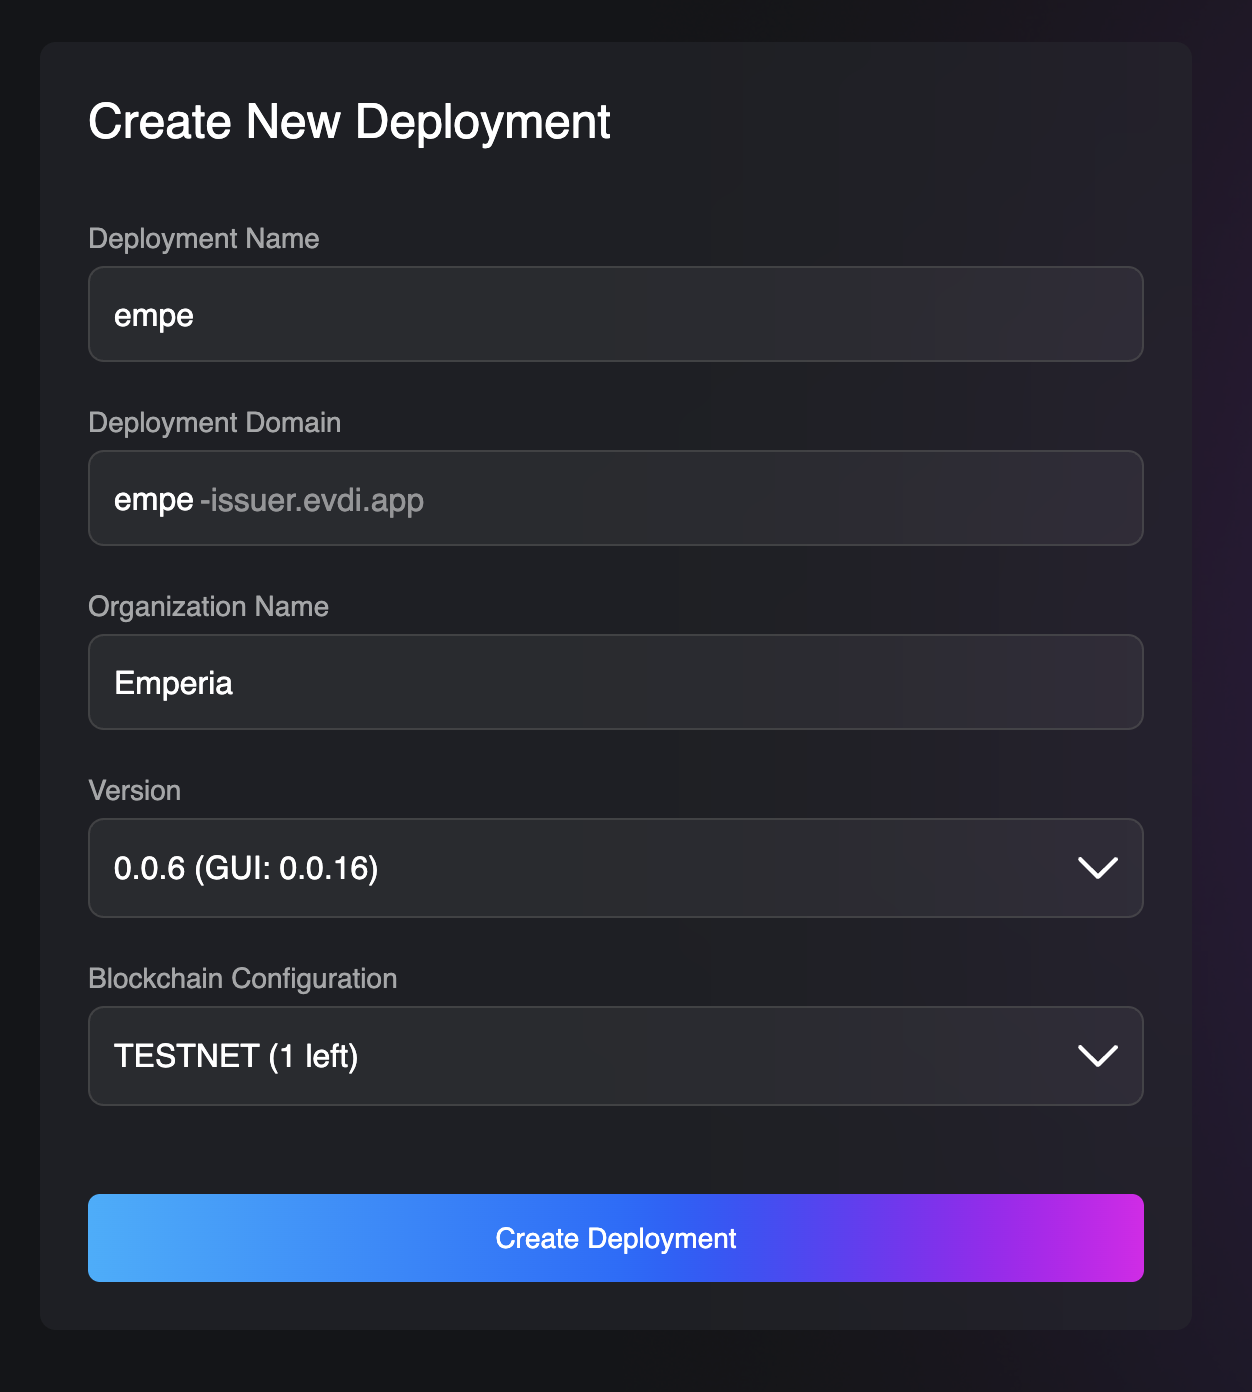
Task: Click the Organization Name label
Action: click(x=209, y=607)
